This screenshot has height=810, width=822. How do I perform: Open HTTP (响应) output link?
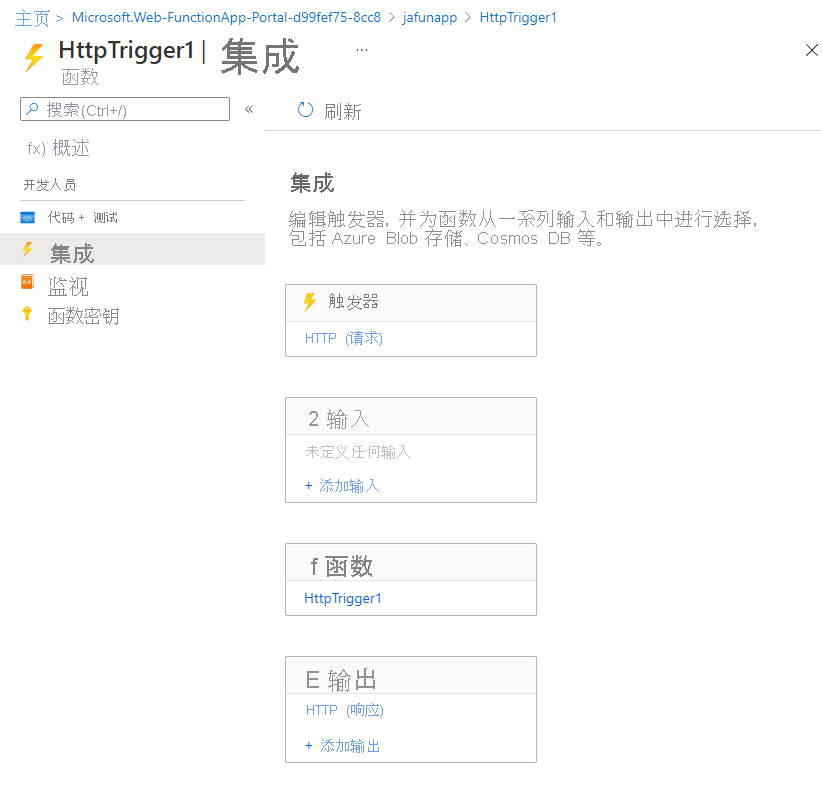point(344,710)
